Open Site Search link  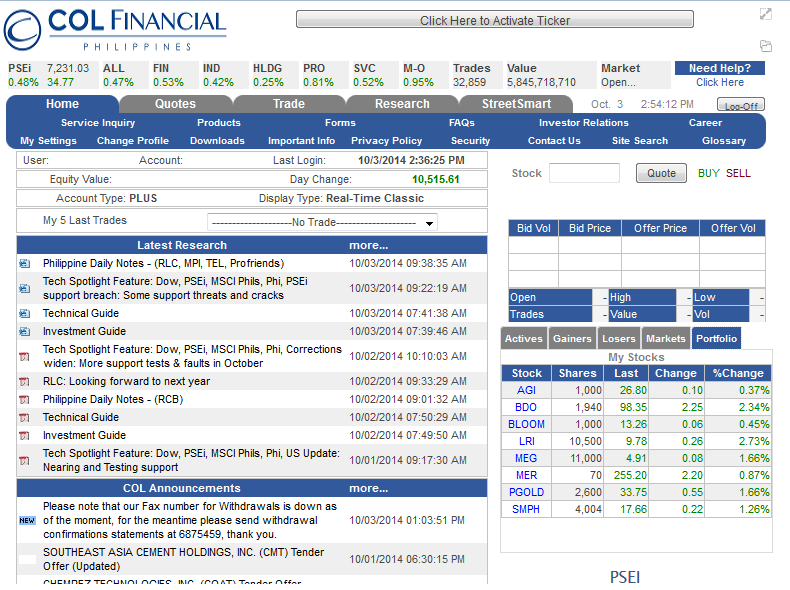click(640, 141)
